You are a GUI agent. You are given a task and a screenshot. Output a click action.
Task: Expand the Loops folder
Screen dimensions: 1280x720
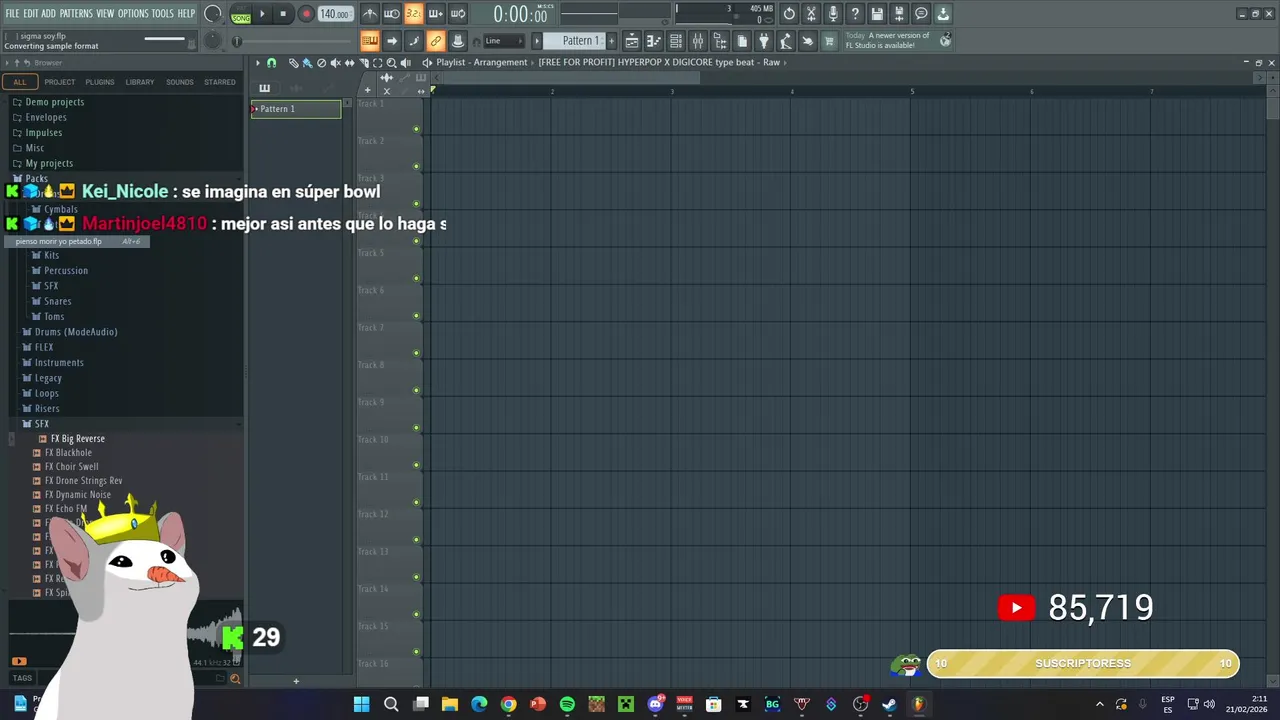coord(47,393)
